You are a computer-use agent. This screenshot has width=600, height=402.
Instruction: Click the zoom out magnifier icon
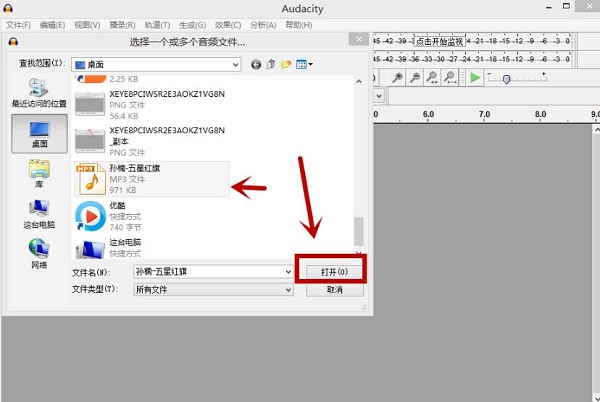click(415, 78)
